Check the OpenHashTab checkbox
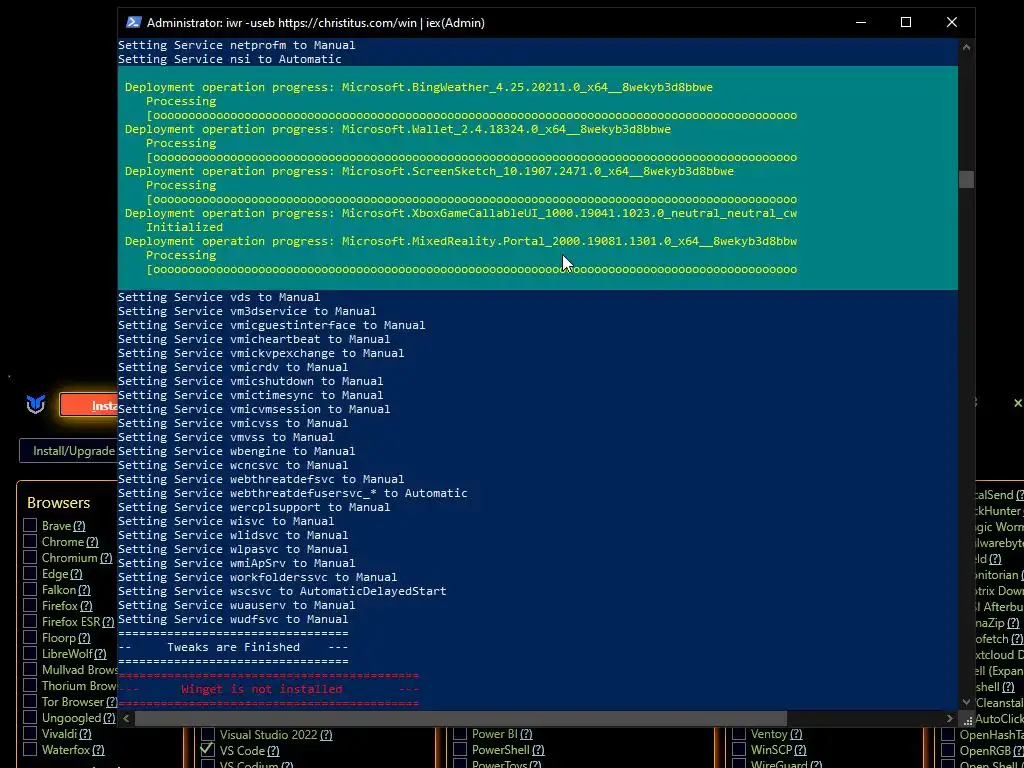1024x768 pixels. pyautogui.click(x=948, y=734)
